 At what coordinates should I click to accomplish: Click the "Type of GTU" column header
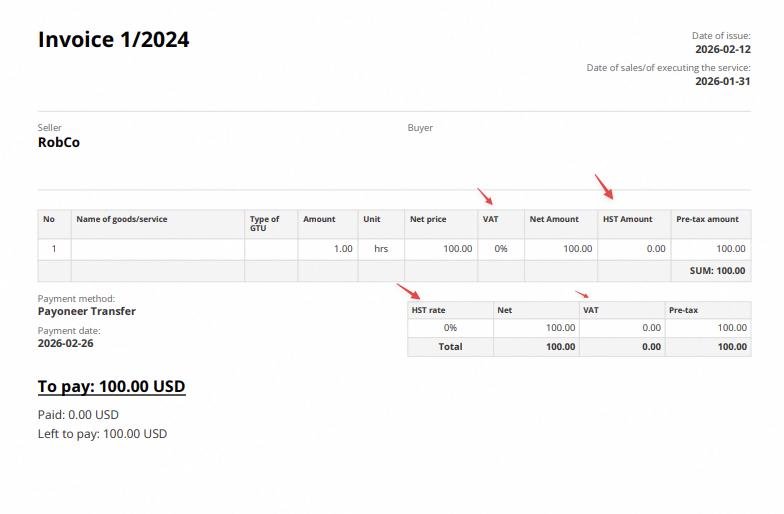point(265,223)
